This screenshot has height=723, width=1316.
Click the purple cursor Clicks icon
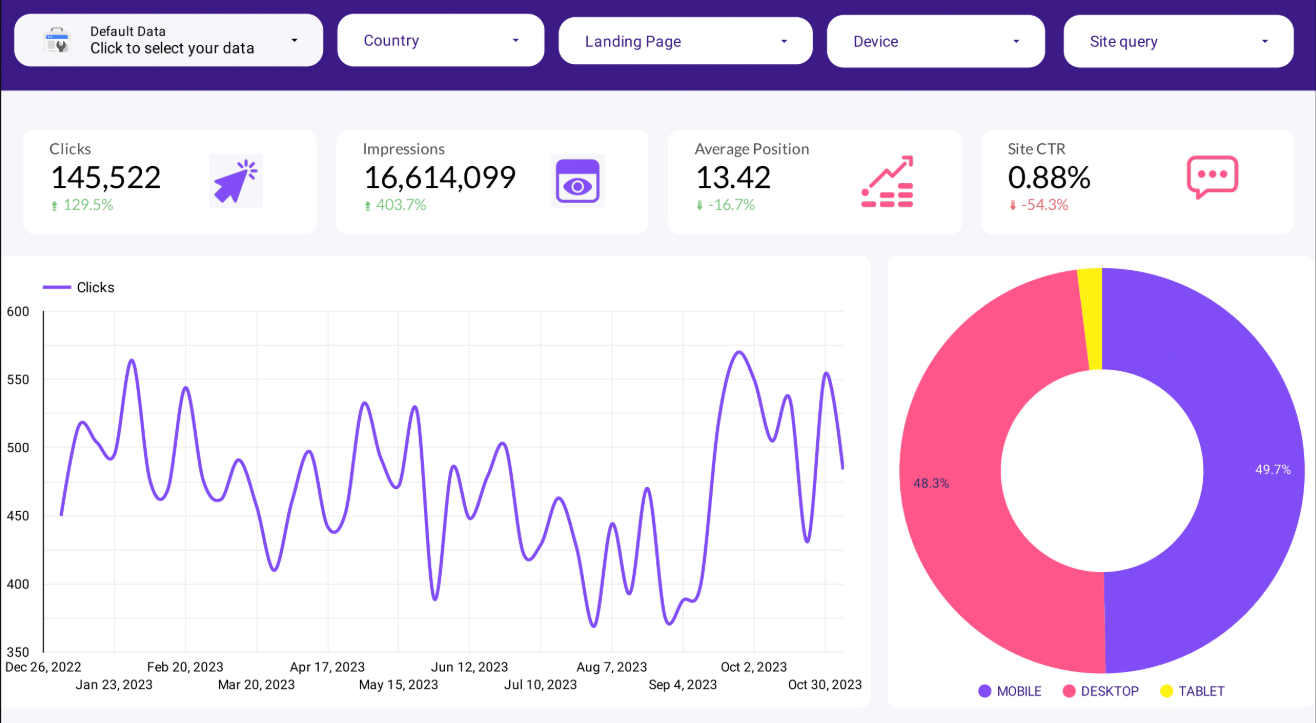[x=235, y=181]
